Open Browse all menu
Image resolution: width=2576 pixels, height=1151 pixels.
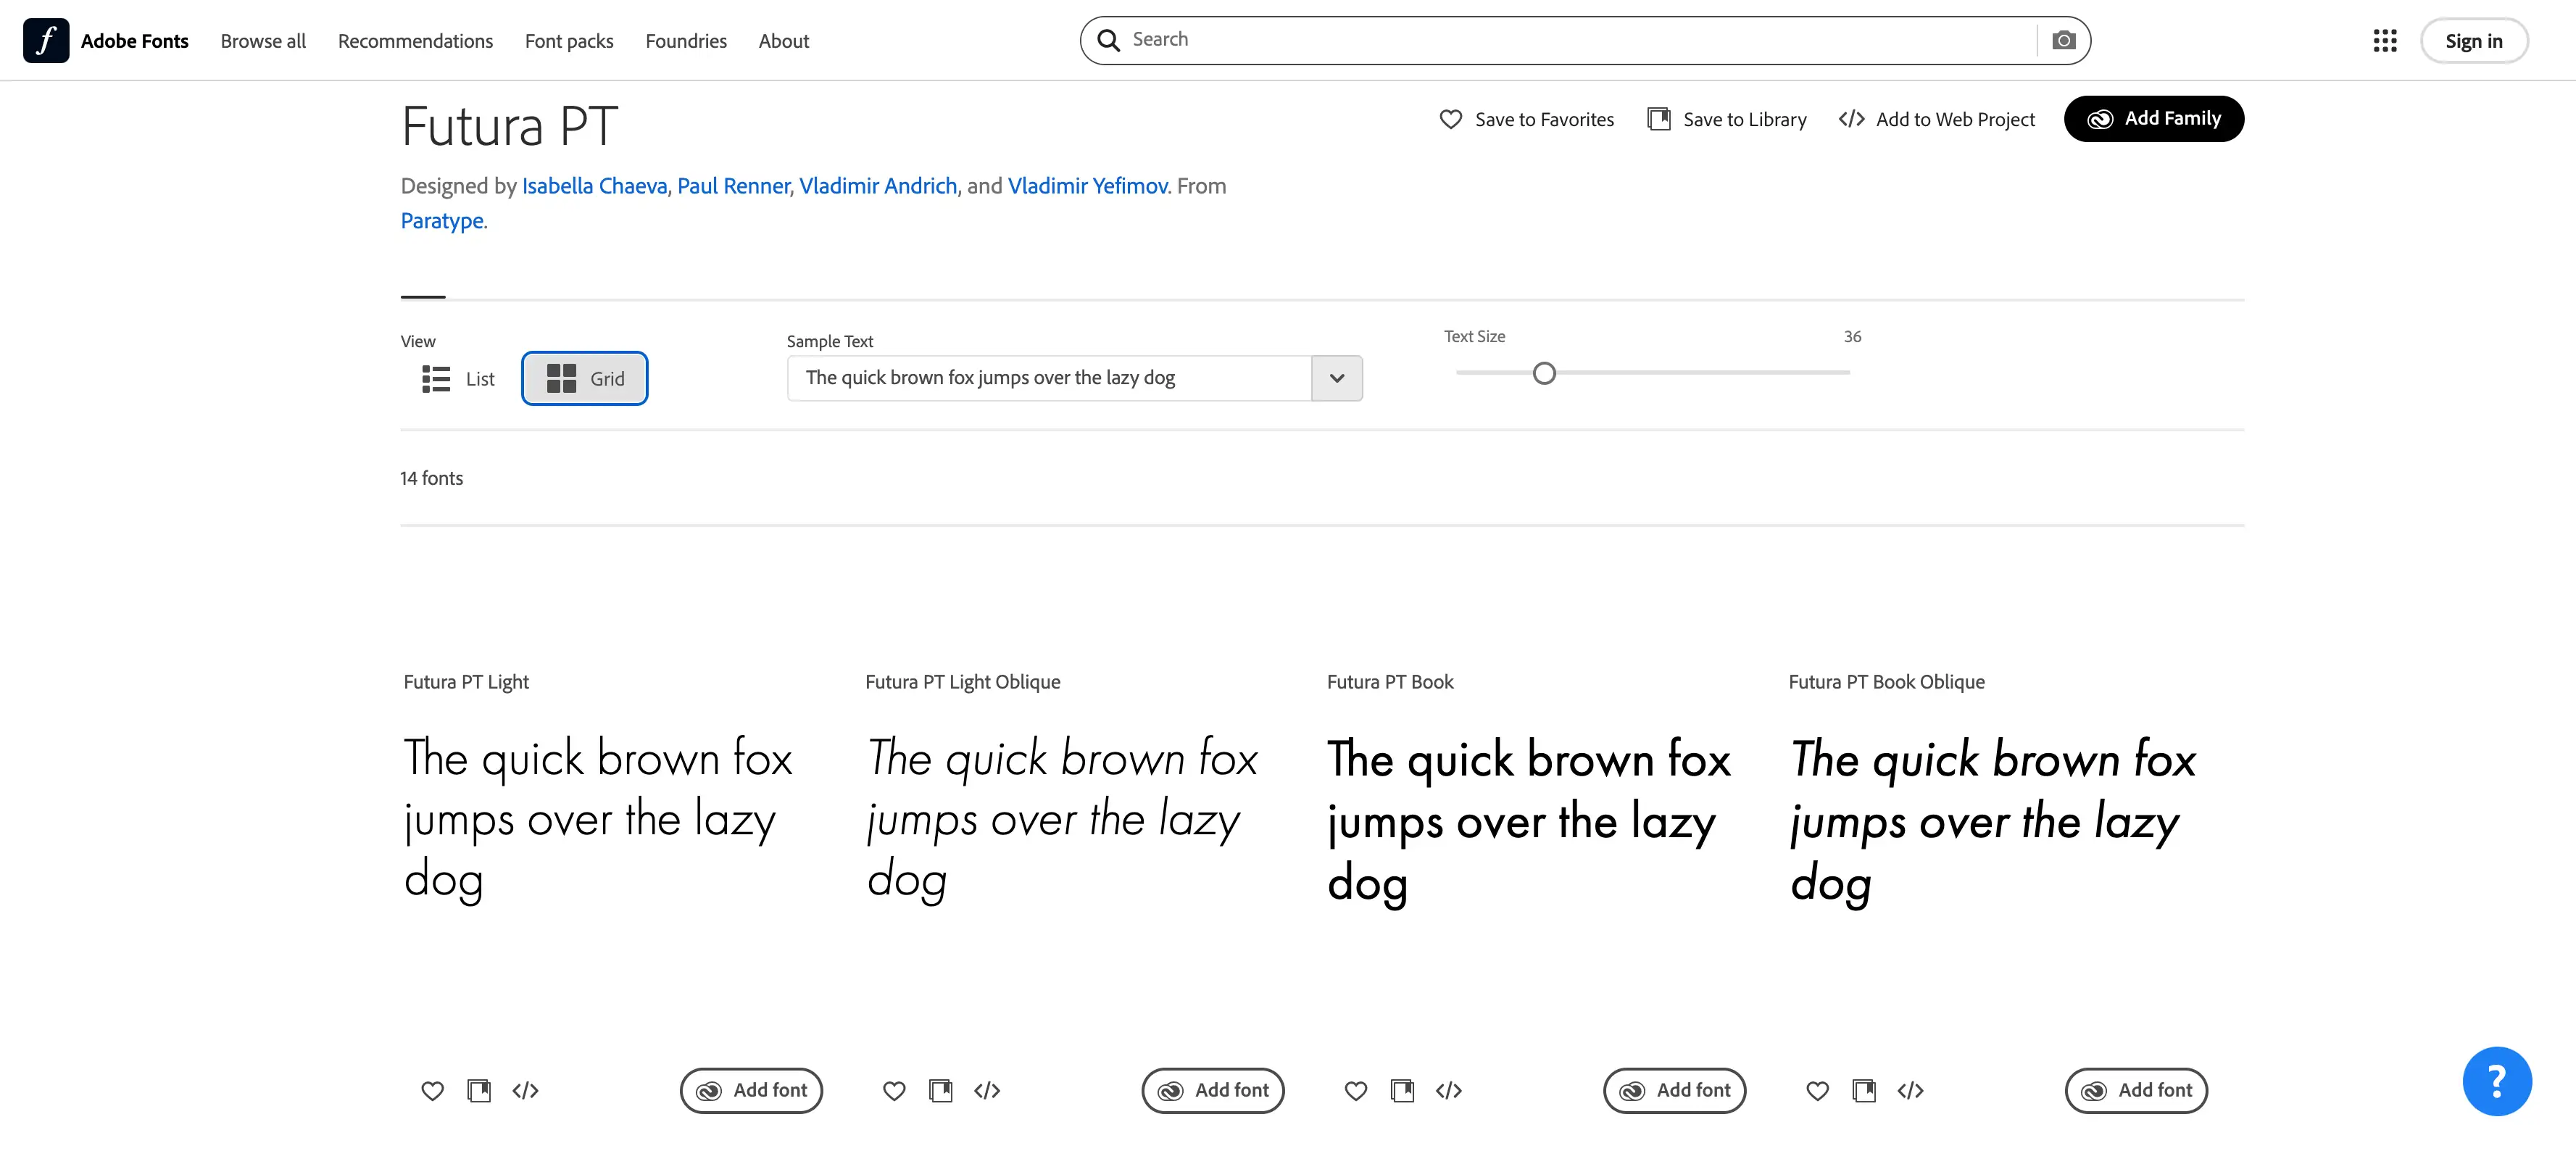263,41
